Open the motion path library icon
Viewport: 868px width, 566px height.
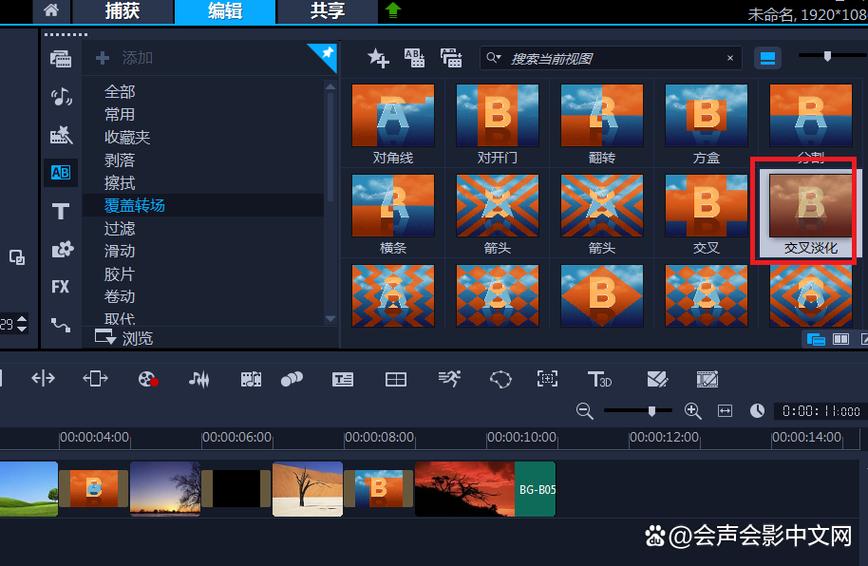click(60, 325)
